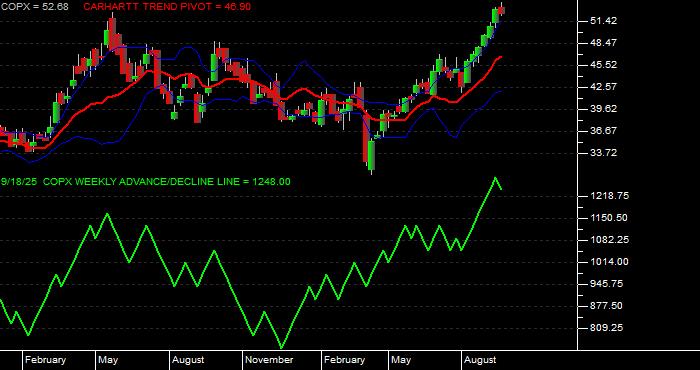Image resolution: width=700 pixels, height=370 pixels.
Task: Click the 809.25 advance/decline axis value
Action: pyautogui.click(x=606, y=328)
